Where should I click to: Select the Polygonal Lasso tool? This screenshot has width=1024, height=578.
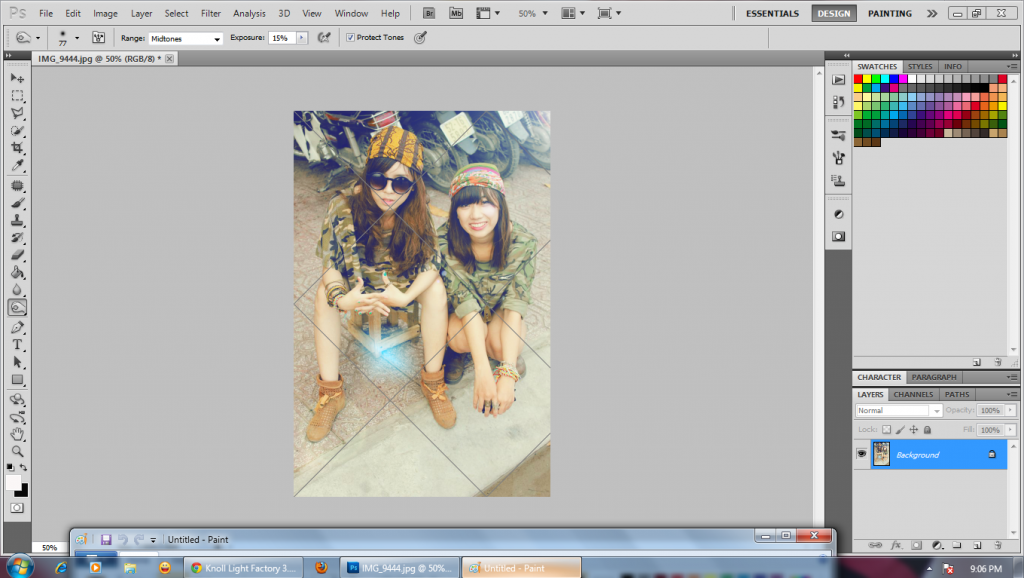tap(17, 113)
